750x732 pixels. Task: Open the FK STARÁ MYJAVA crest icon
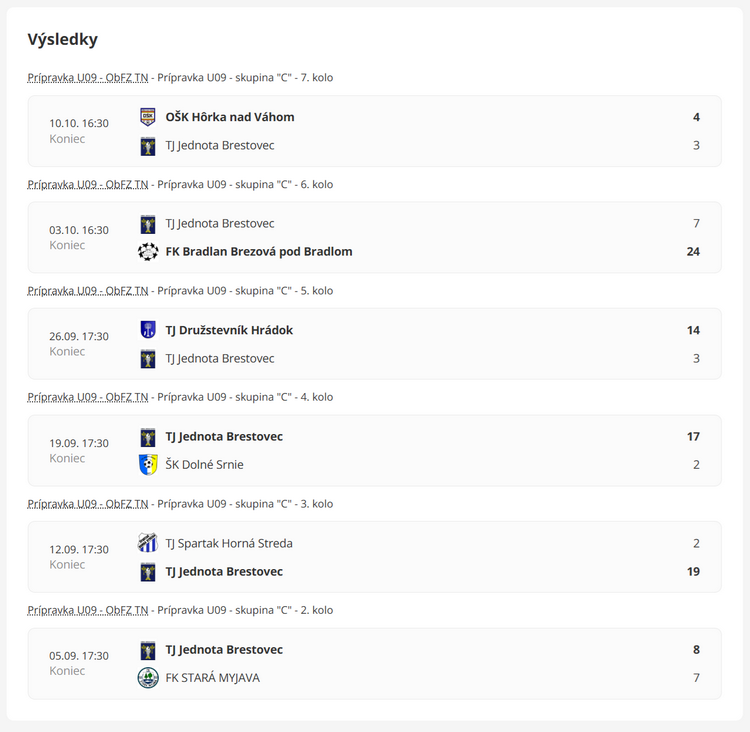click(x=148, y=678)
